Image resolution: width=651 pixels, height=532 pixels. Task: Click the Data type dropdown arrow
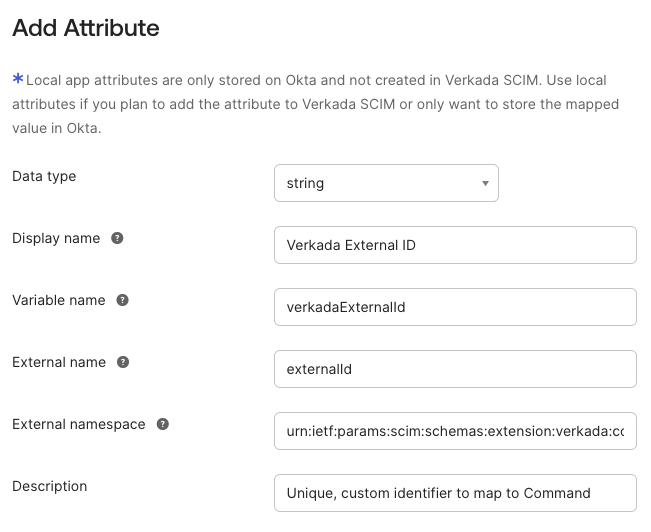[485, 184]
